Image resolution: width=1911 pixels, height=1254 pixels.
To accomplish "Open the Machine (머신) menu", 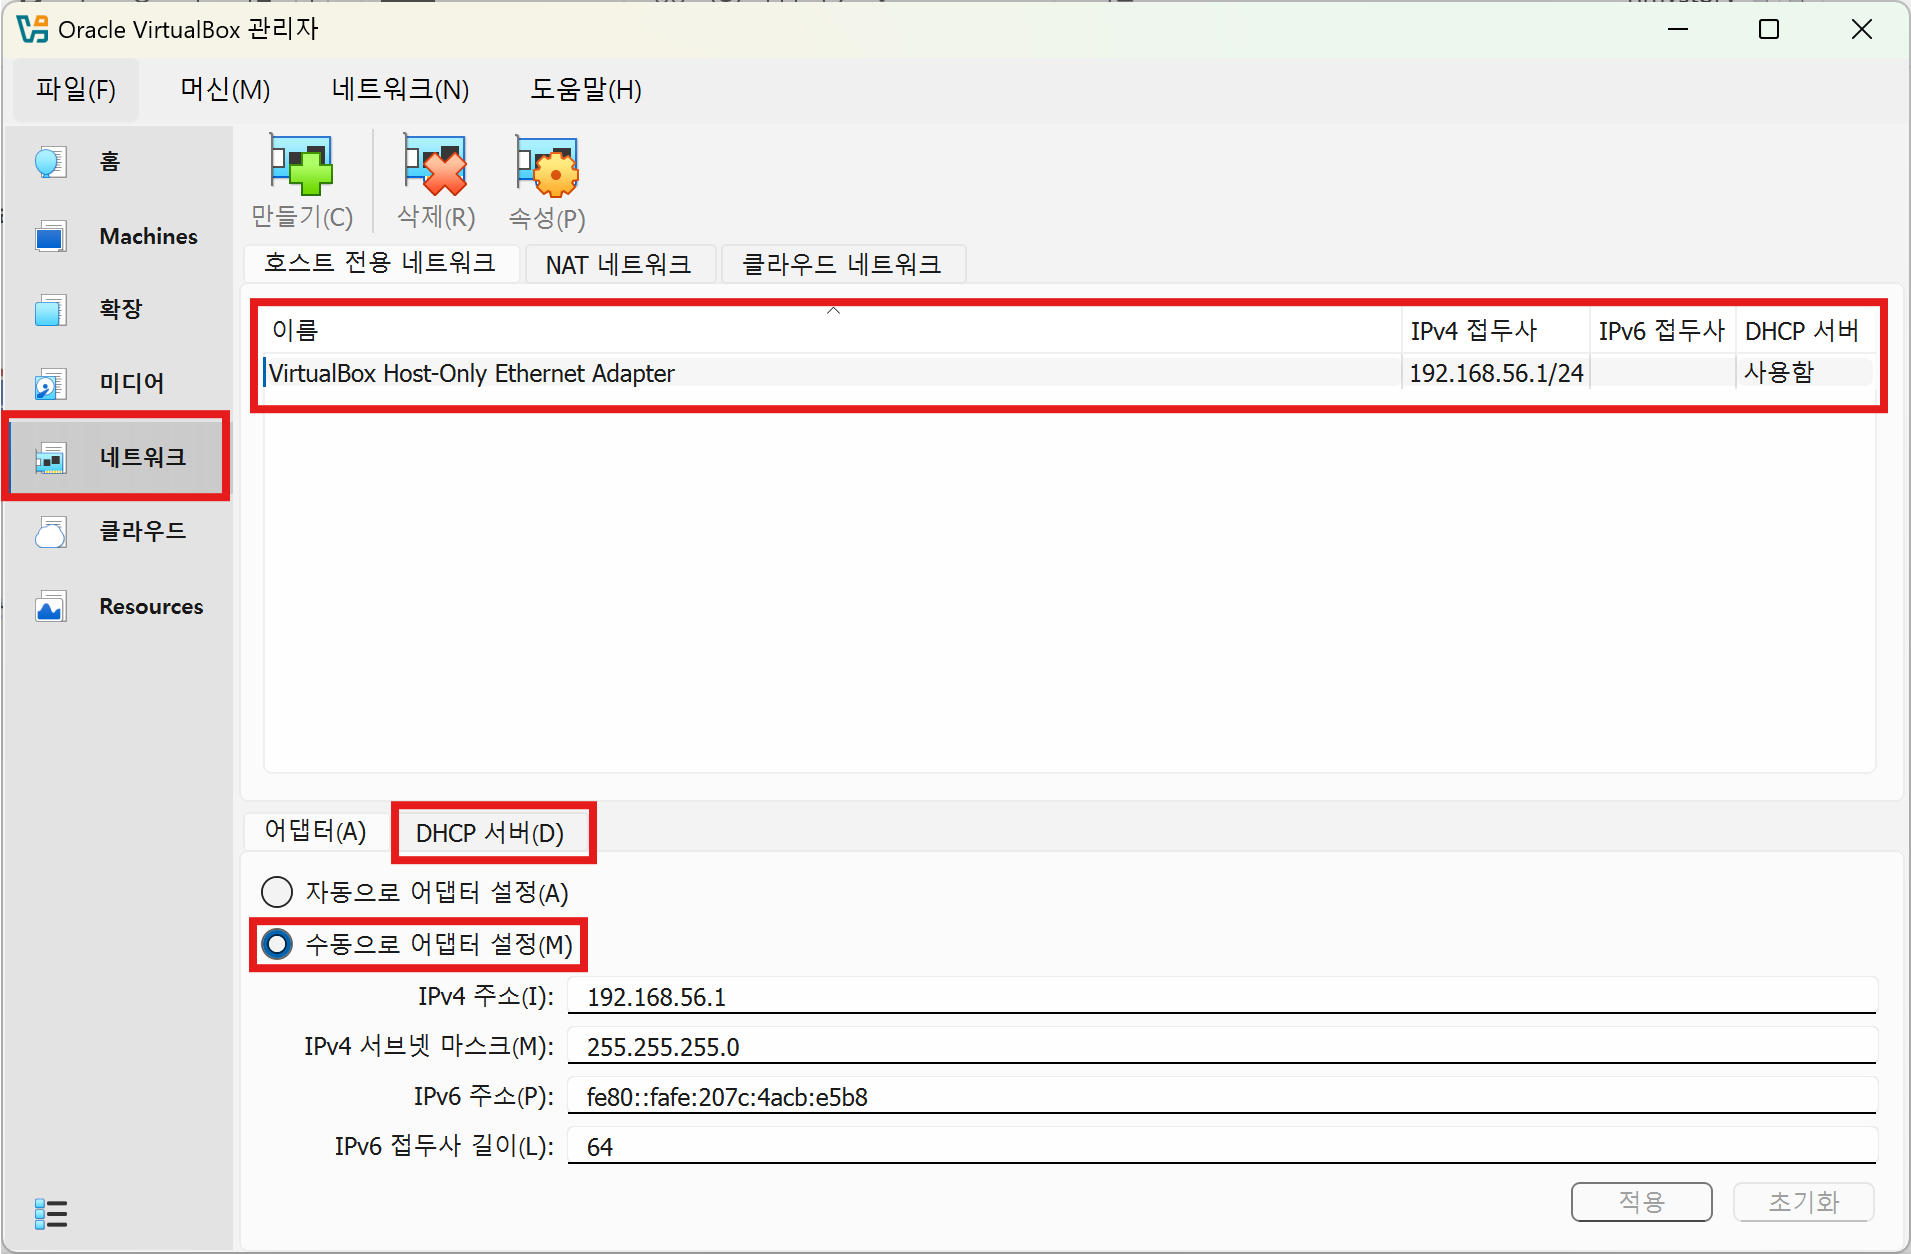I will (225, 90).
